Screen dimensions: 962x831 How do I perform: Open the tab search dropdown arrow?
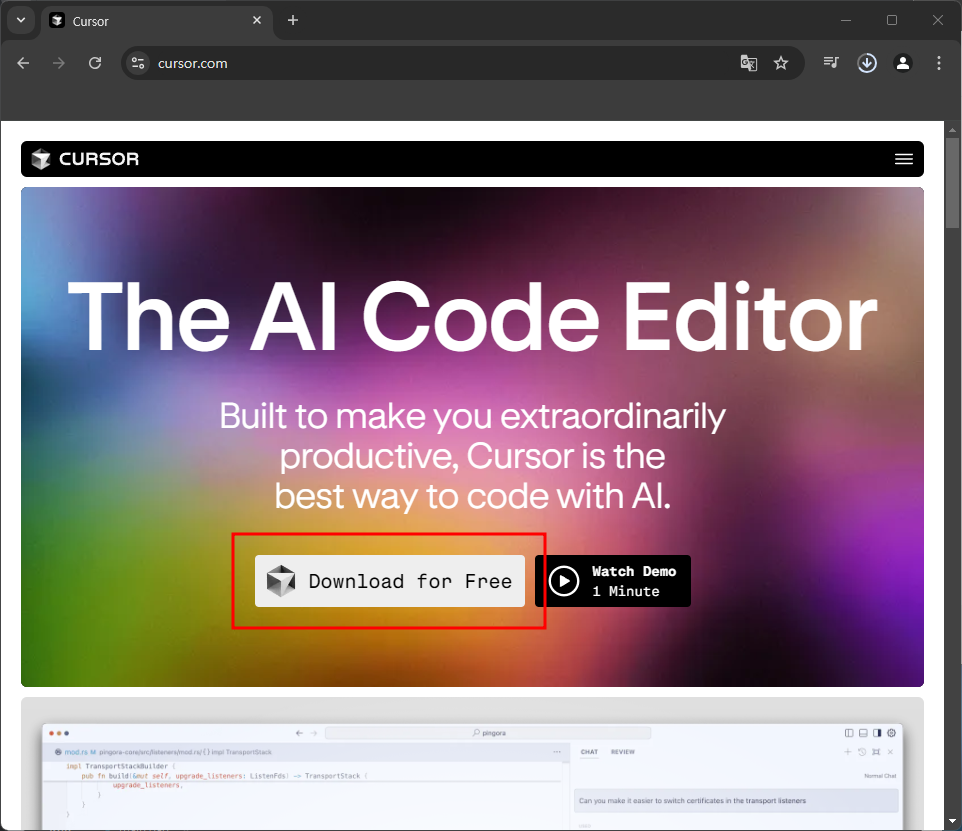click(x=21, y=20)
